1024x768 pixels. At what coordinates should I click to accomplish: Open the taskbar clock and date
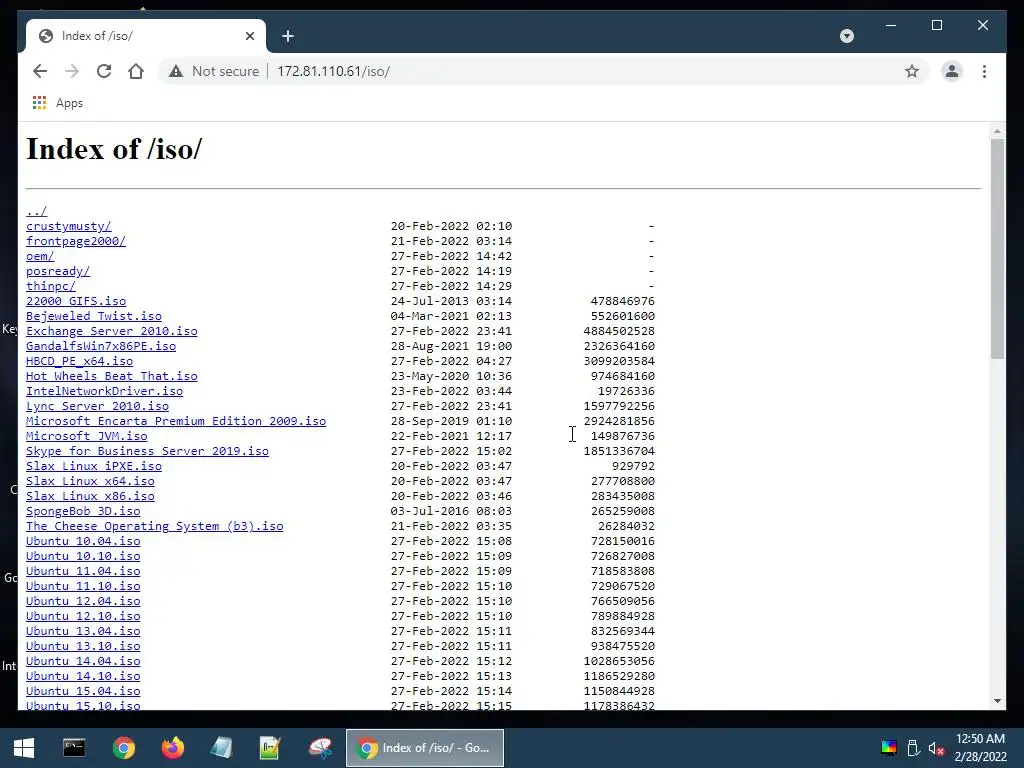(x=980, y=748)
